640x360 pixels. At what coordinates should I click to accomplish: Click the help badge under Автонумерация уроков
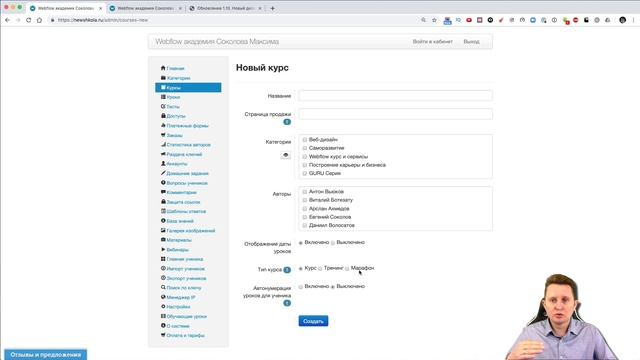[x=287, y=303]
